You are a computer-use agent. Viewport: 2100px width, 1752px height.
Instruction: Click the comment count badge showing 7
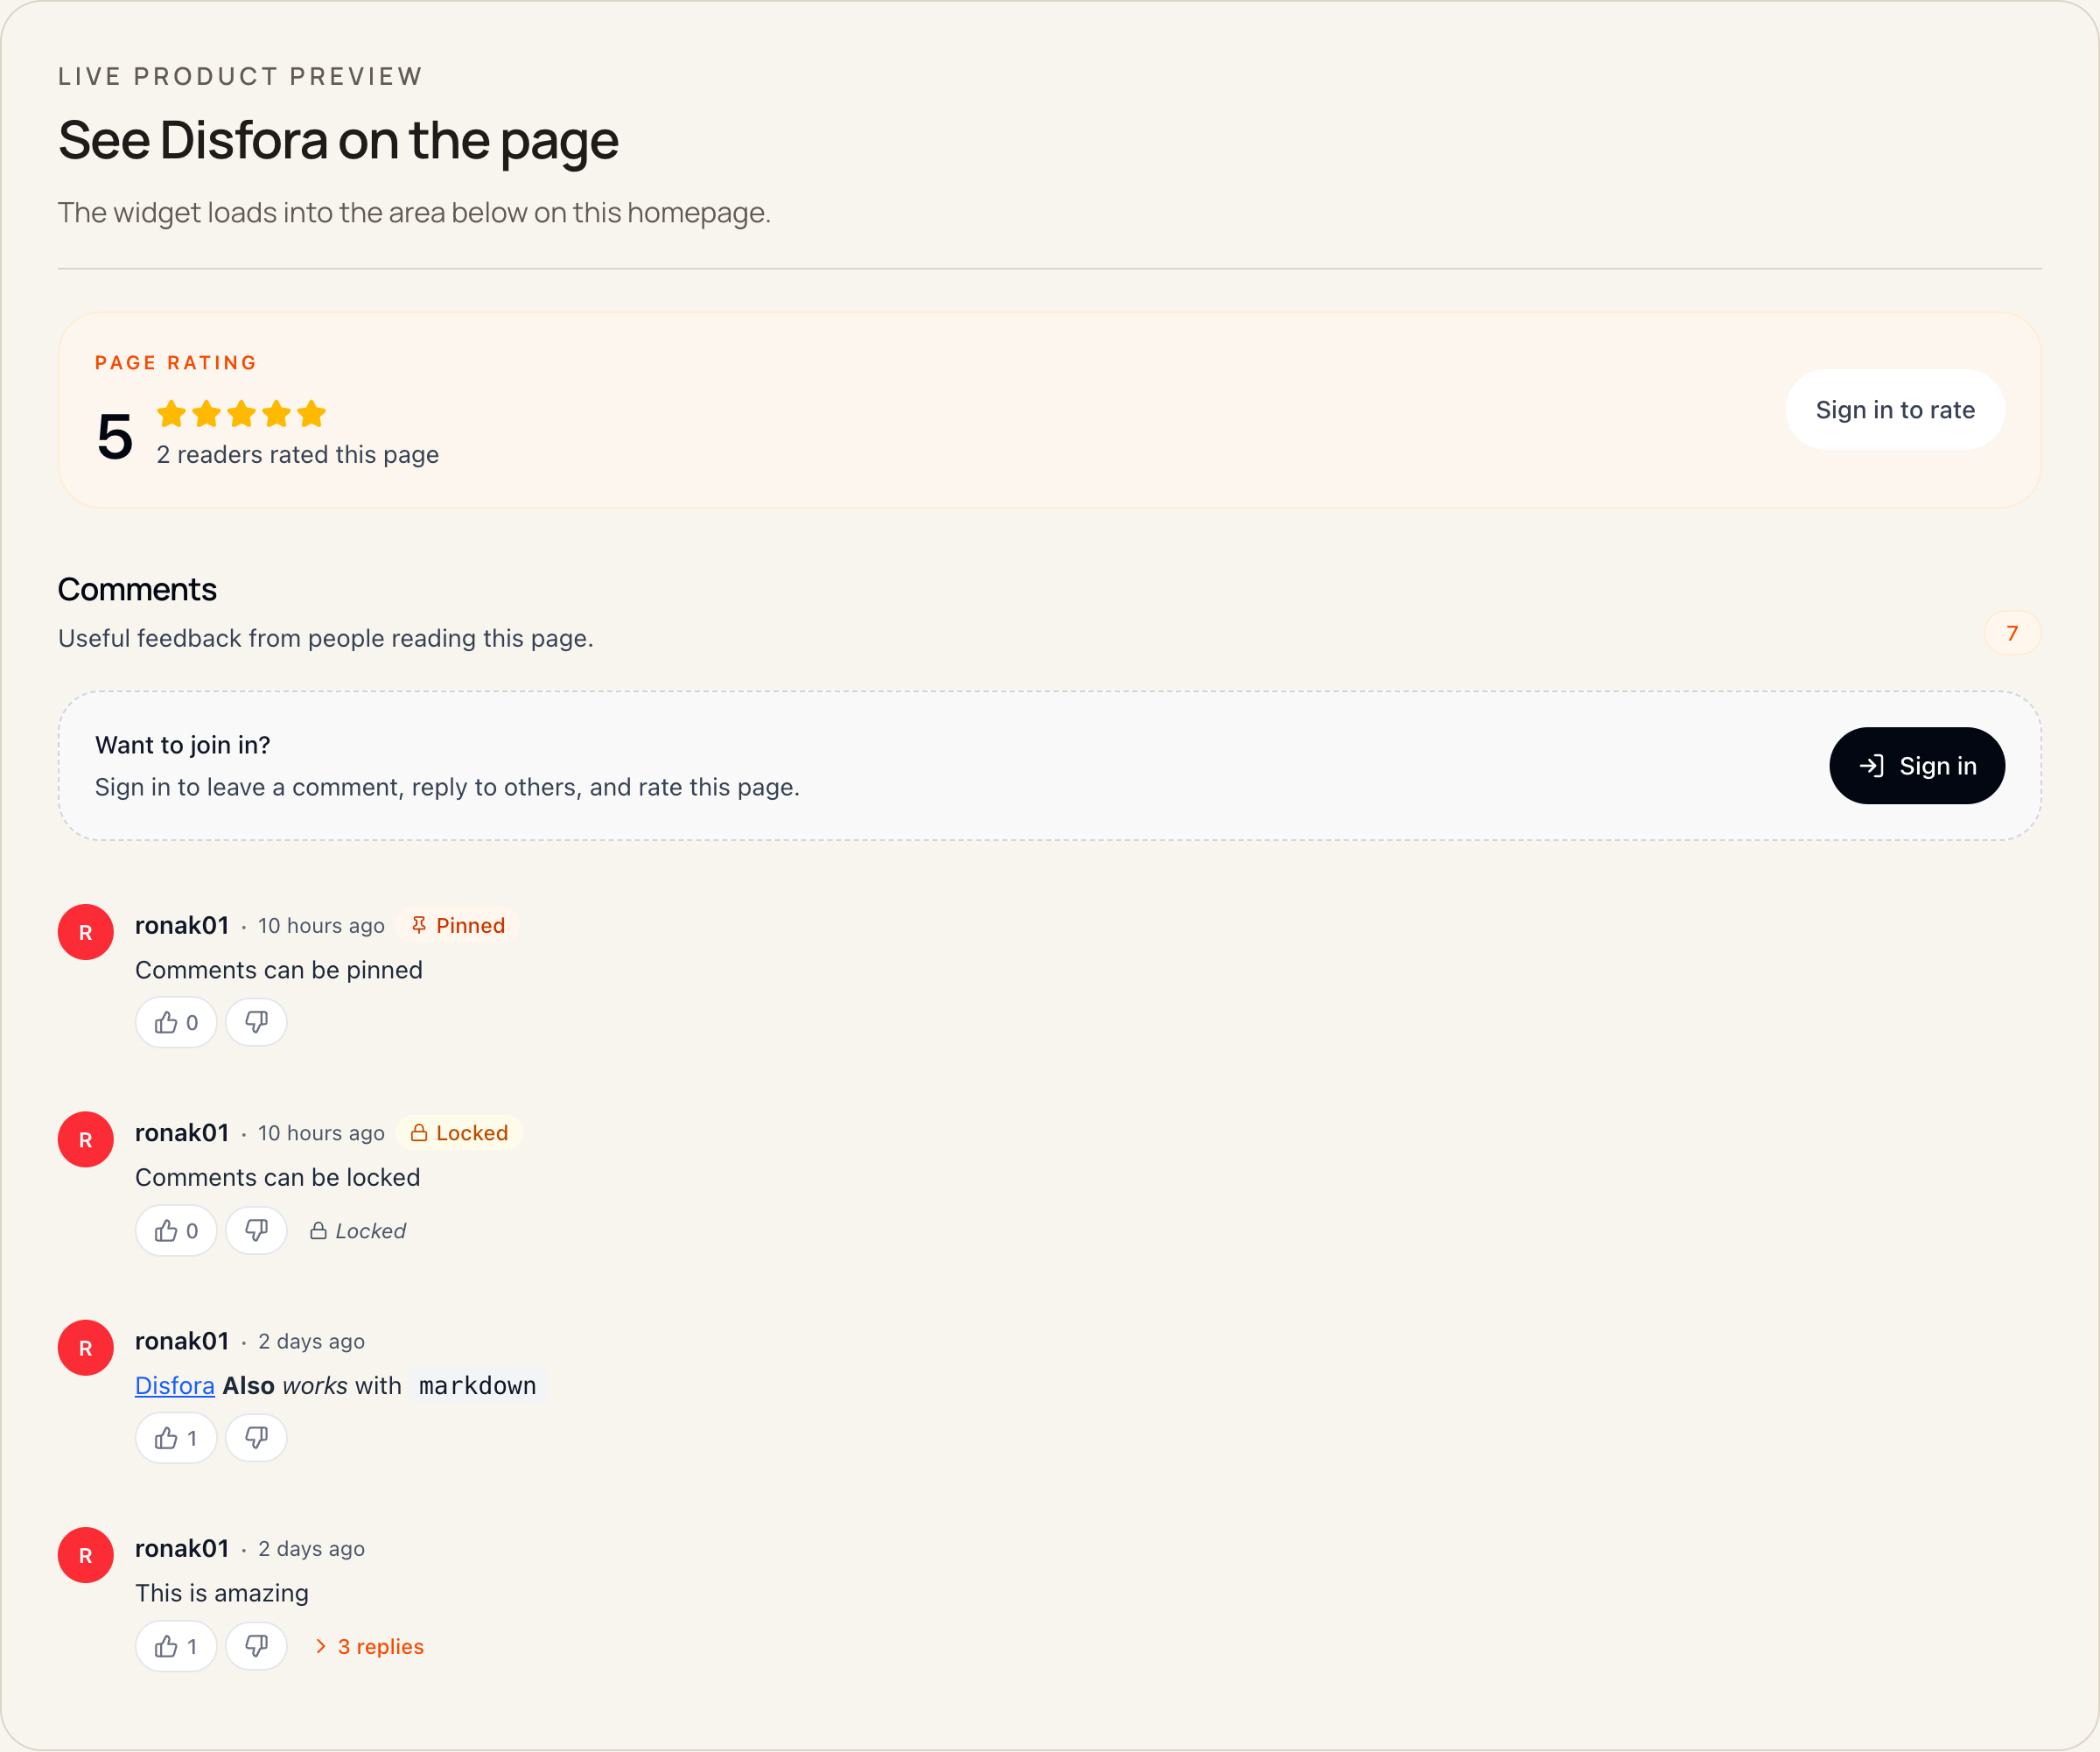(2013, 632)
